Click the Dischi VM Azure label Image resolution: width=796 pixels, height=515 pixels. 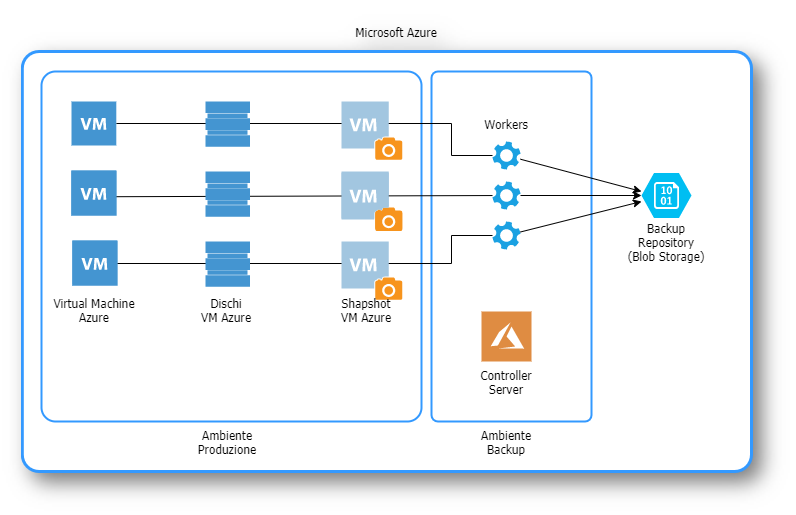pyautogui.click(x=226, y=310)
